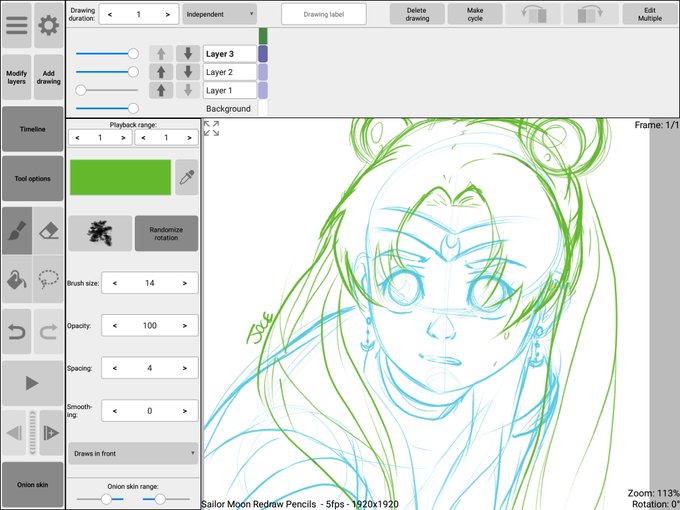The width and height of the screenshot is (680, 510).
Task: Click Layer 1's drawing cell in timeline
Action: click(263, 90)
